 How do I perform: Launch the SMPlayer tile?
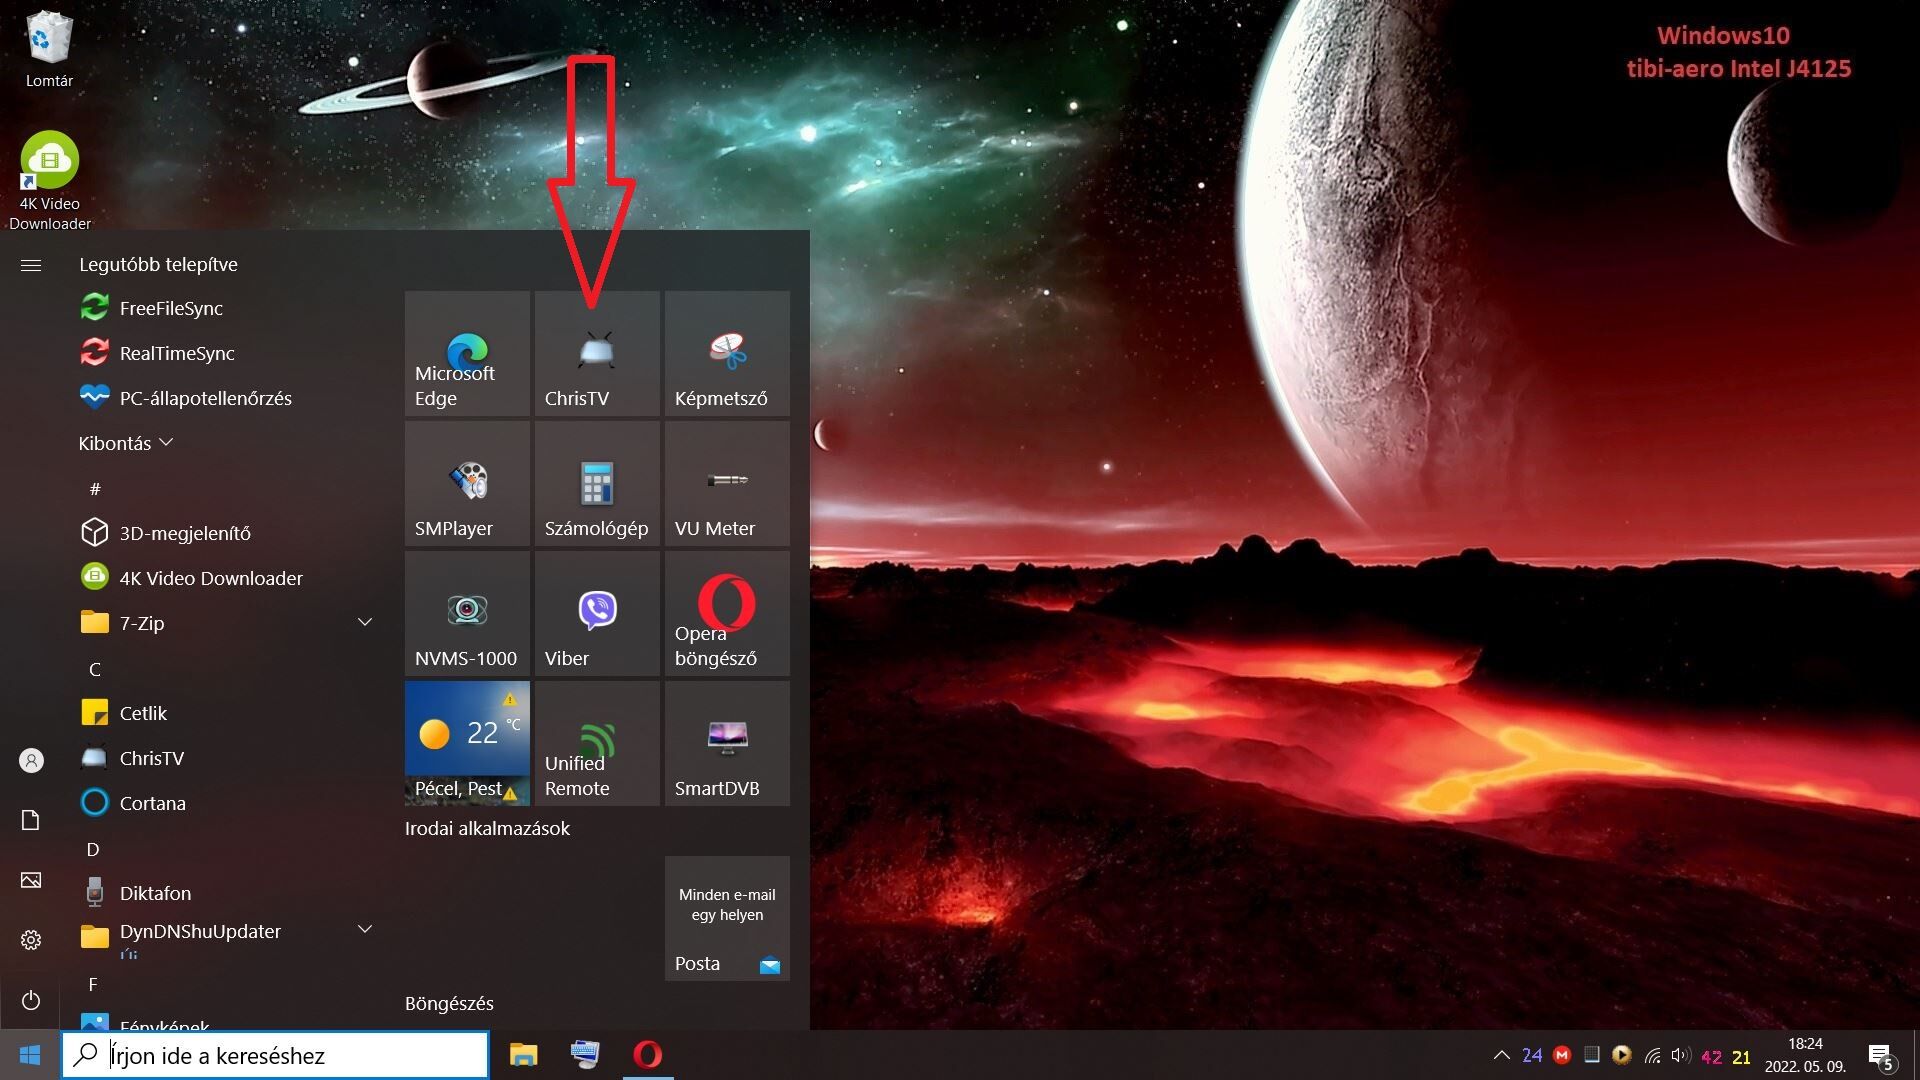tap(467, 483)
